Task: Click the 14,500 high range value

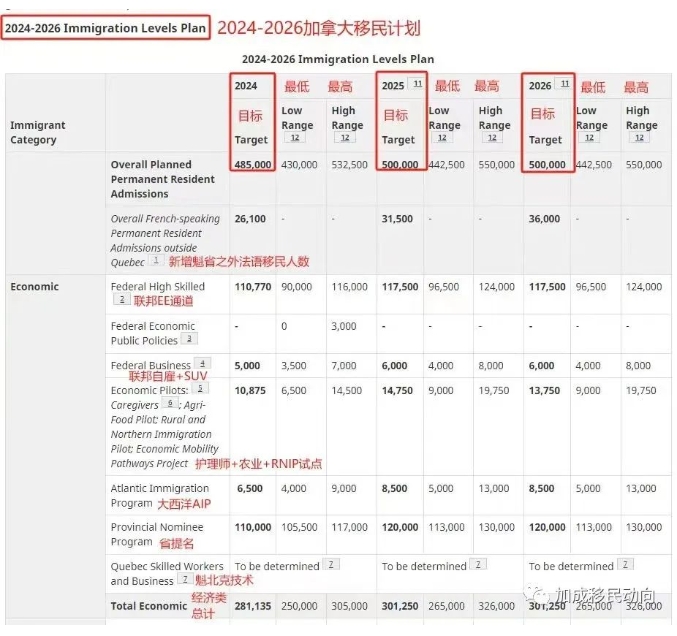Action: pos(347,391)
